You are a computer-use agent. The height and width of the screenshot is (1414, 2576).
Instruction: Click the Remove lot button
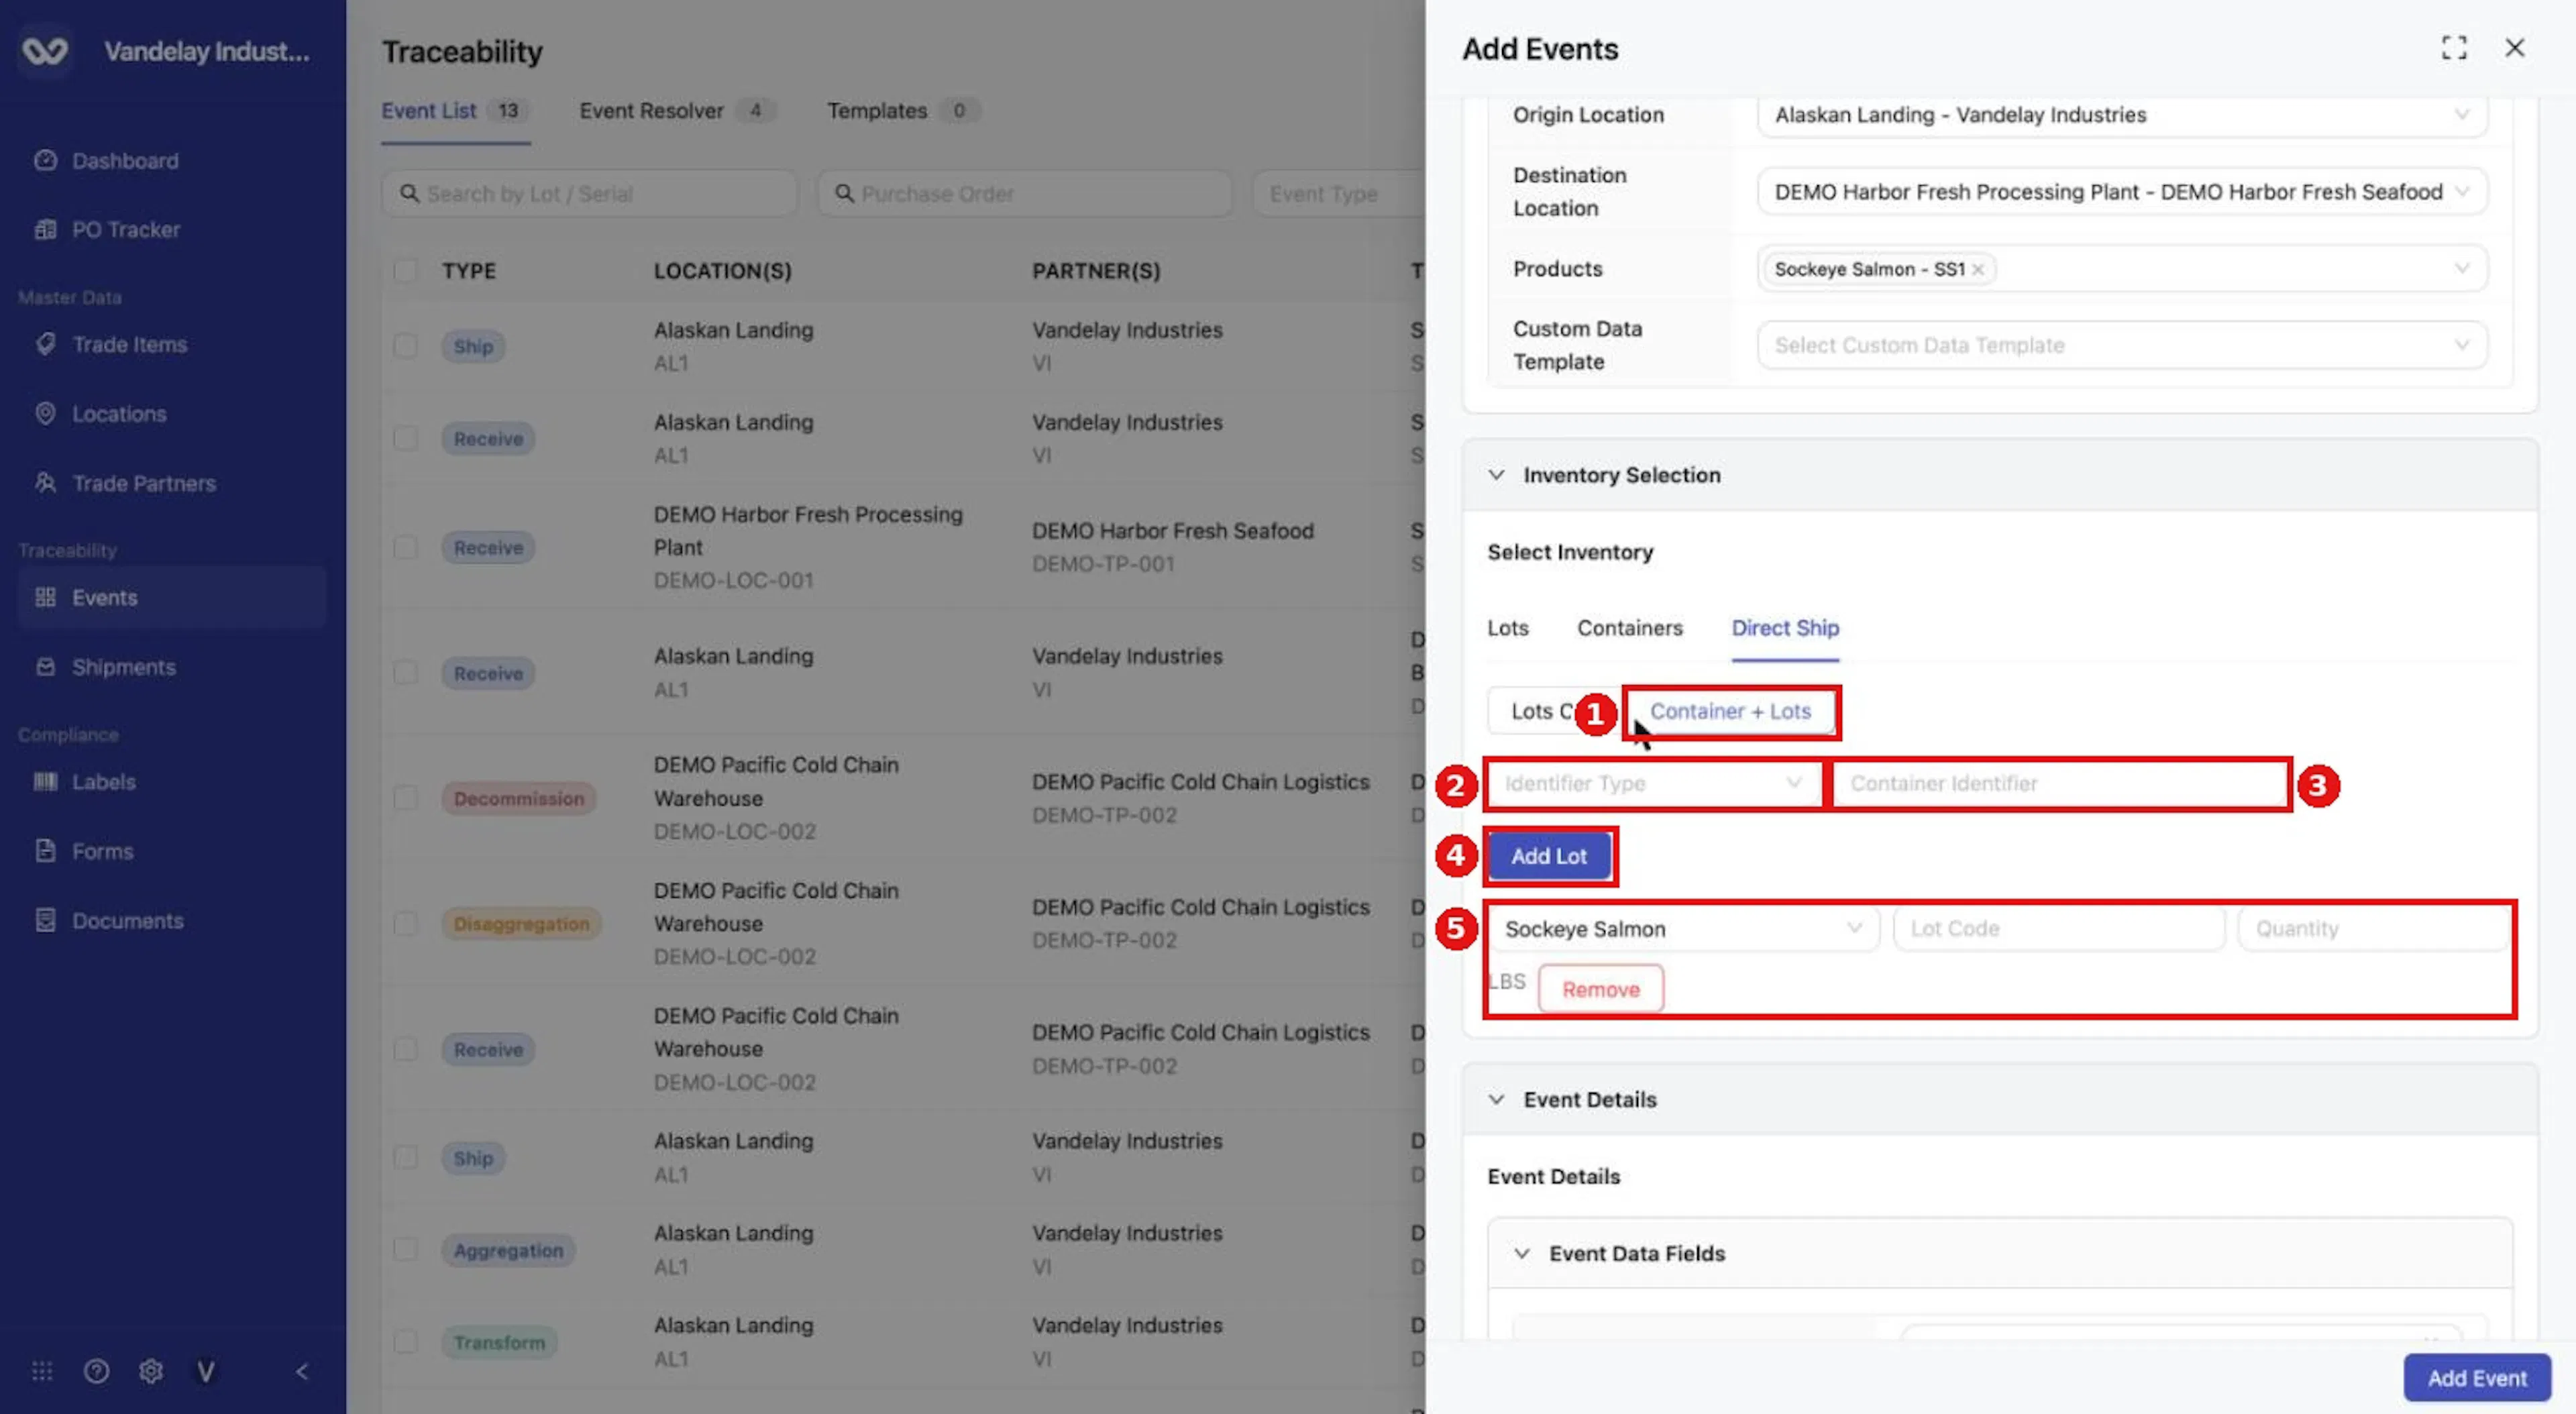coord(1601,989)
